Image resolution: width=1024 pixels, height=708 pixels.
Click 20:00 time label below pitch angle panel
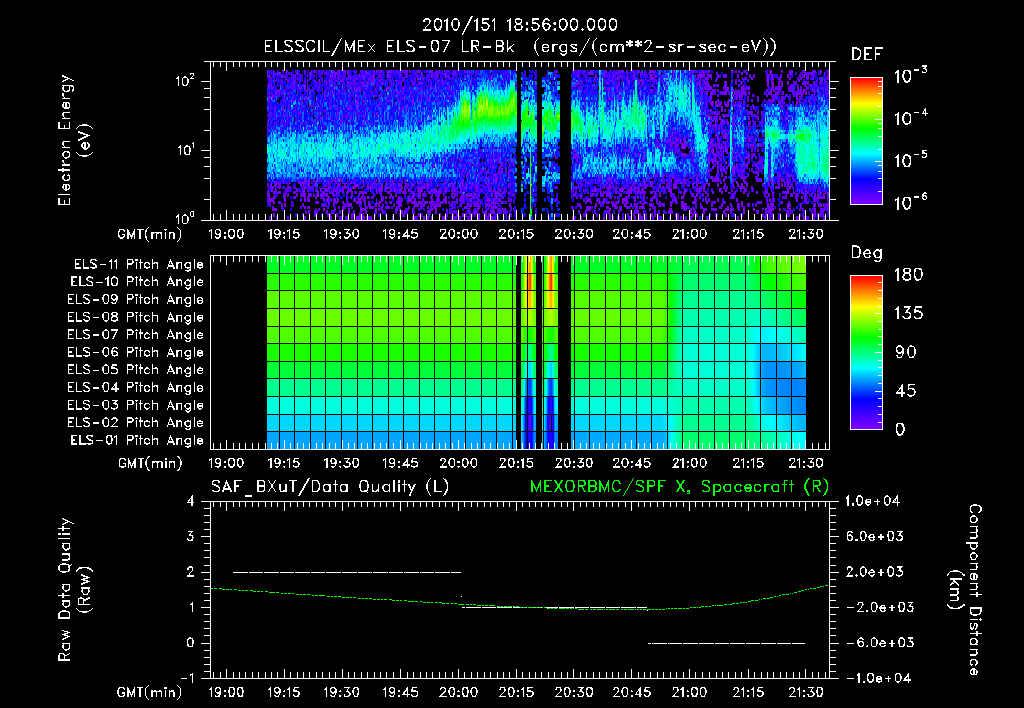[458, 464]
